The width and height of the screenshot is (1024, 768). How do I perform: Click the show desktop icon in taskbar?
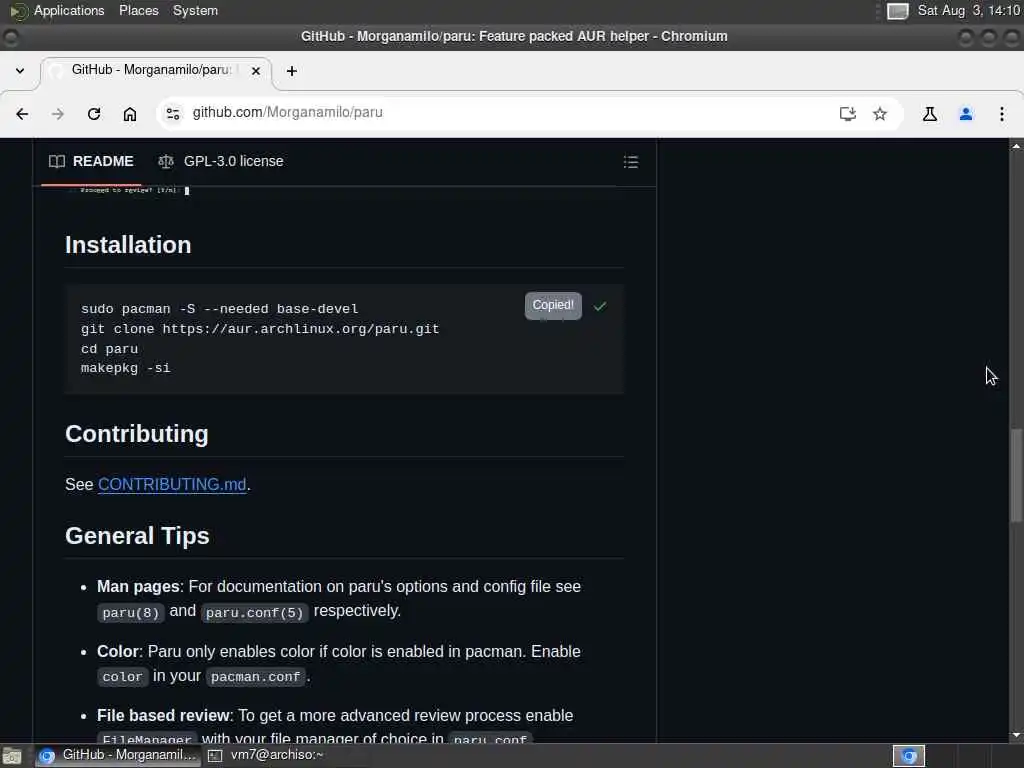pos(12,756)
